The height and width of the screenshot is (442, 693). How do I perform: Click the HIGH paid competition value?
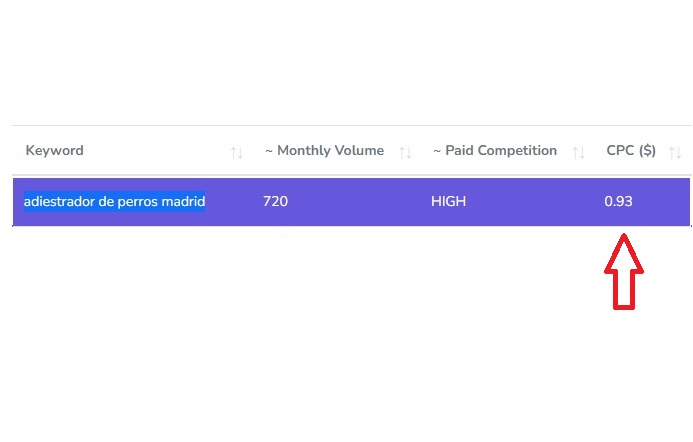point(448,202)
